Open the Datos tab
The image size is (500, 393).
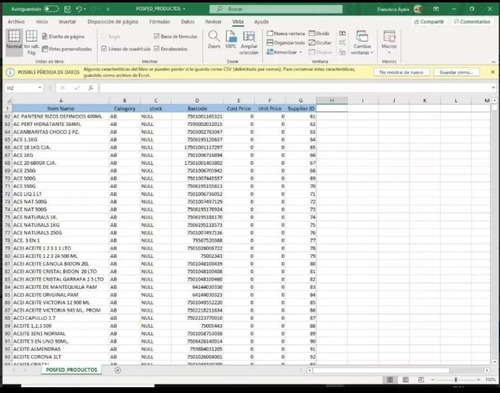(188, 22)
